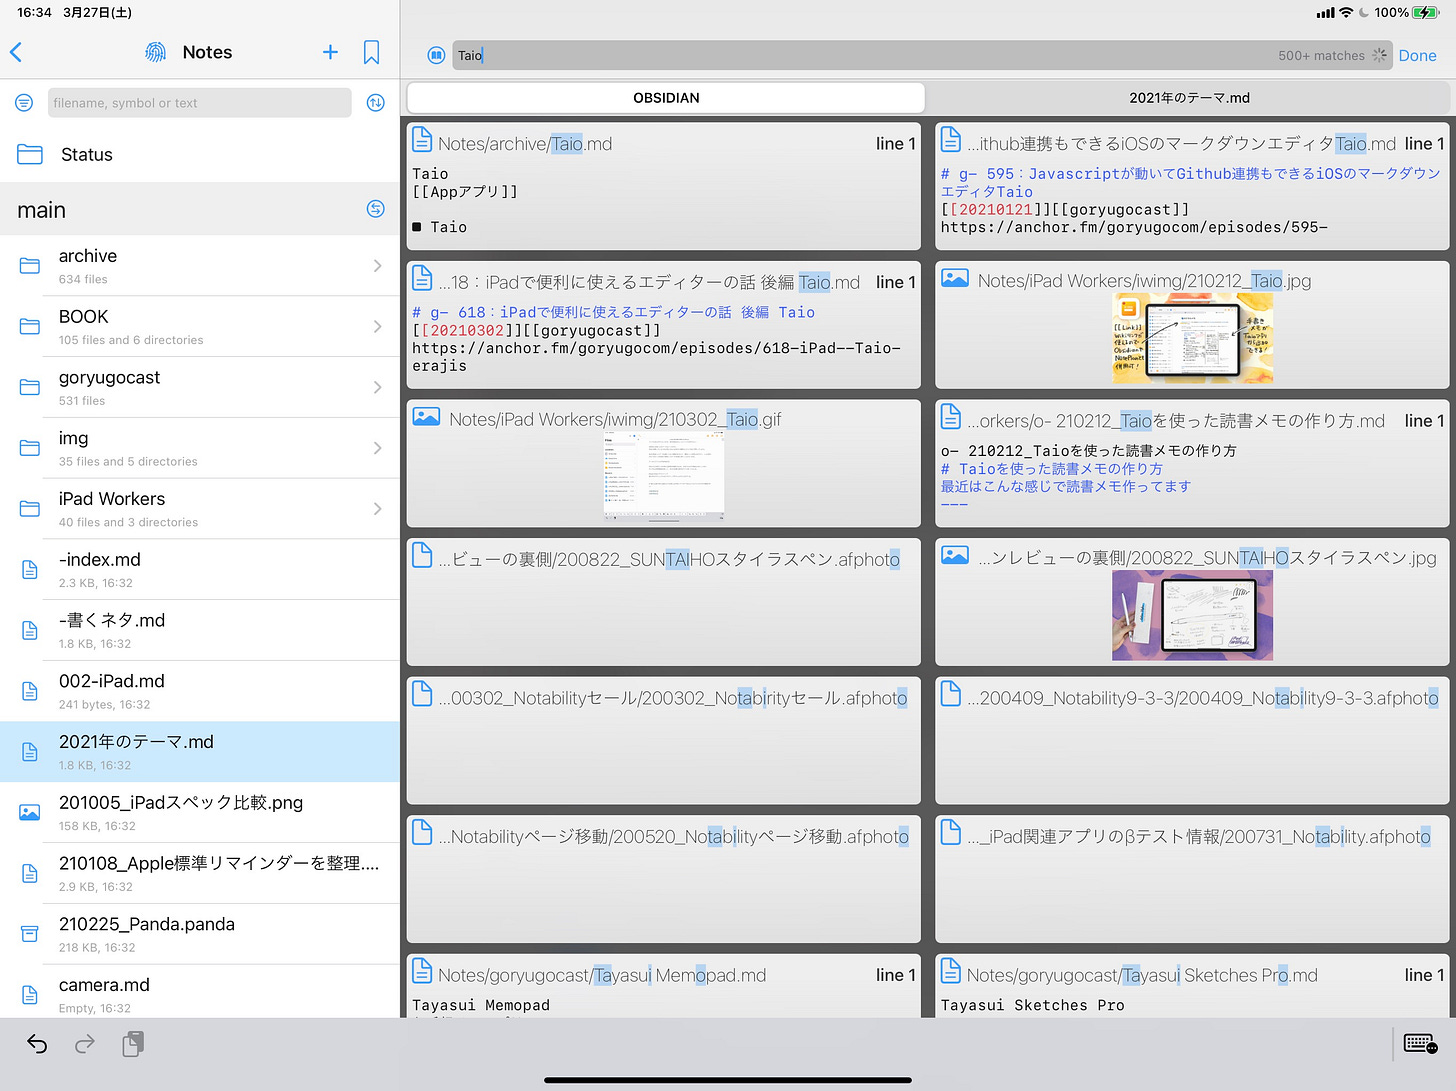Tap the 210225_Panda.panda archive icon
The height and width of the screenshot is (1091, 1456).
(30, 934)
